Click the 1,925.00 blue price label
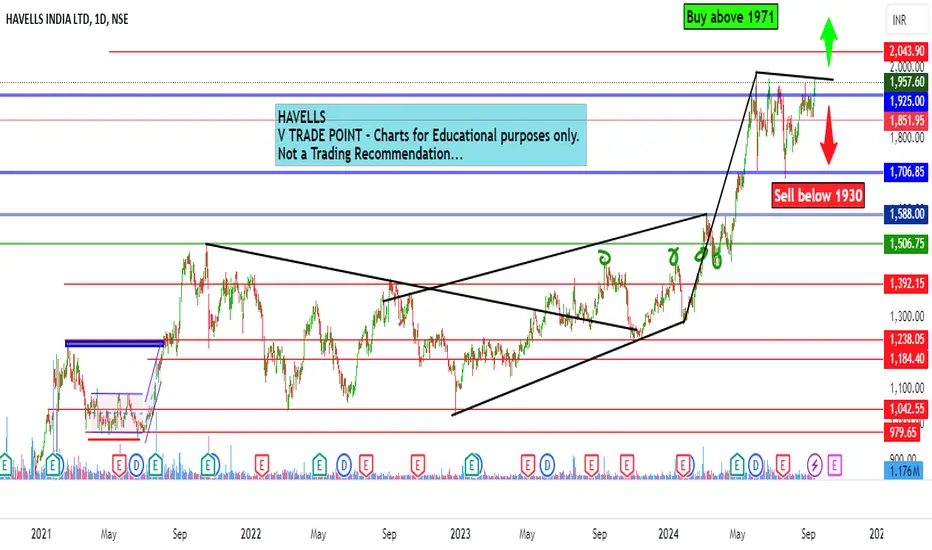Image resolution: width=932 pixels, height=550 pixels. tap(906, 101)
